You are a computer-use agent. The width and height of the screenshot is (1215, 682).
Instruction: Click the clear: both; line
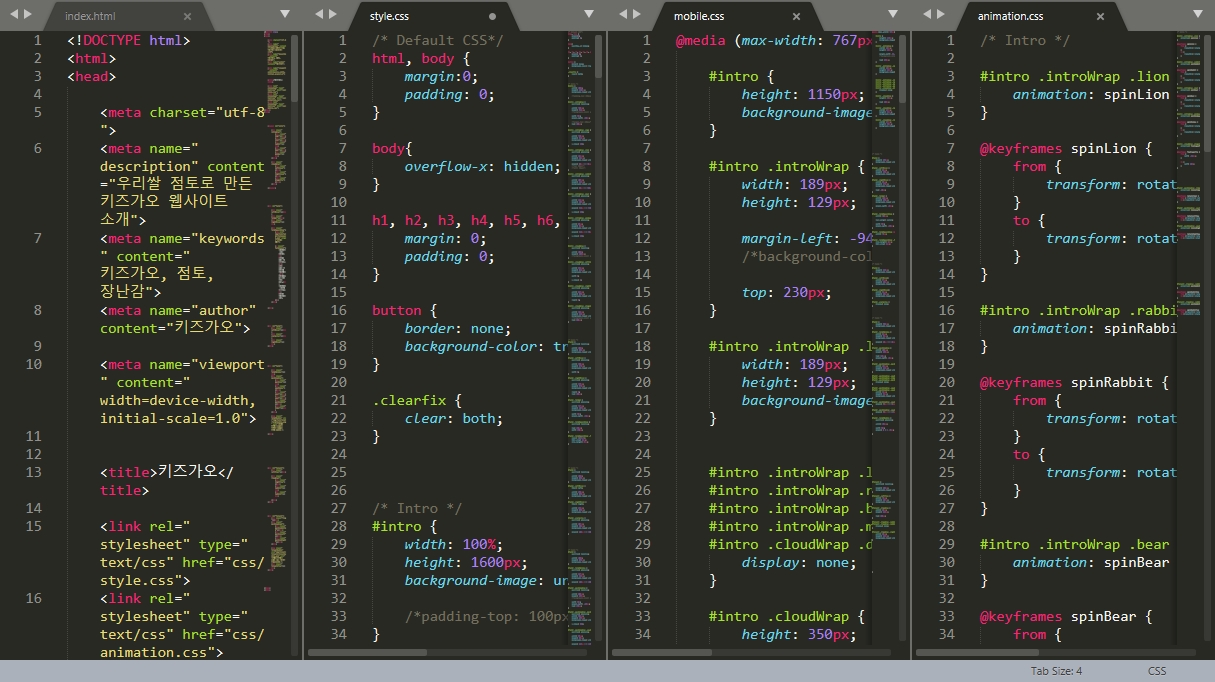coord(454,418)
